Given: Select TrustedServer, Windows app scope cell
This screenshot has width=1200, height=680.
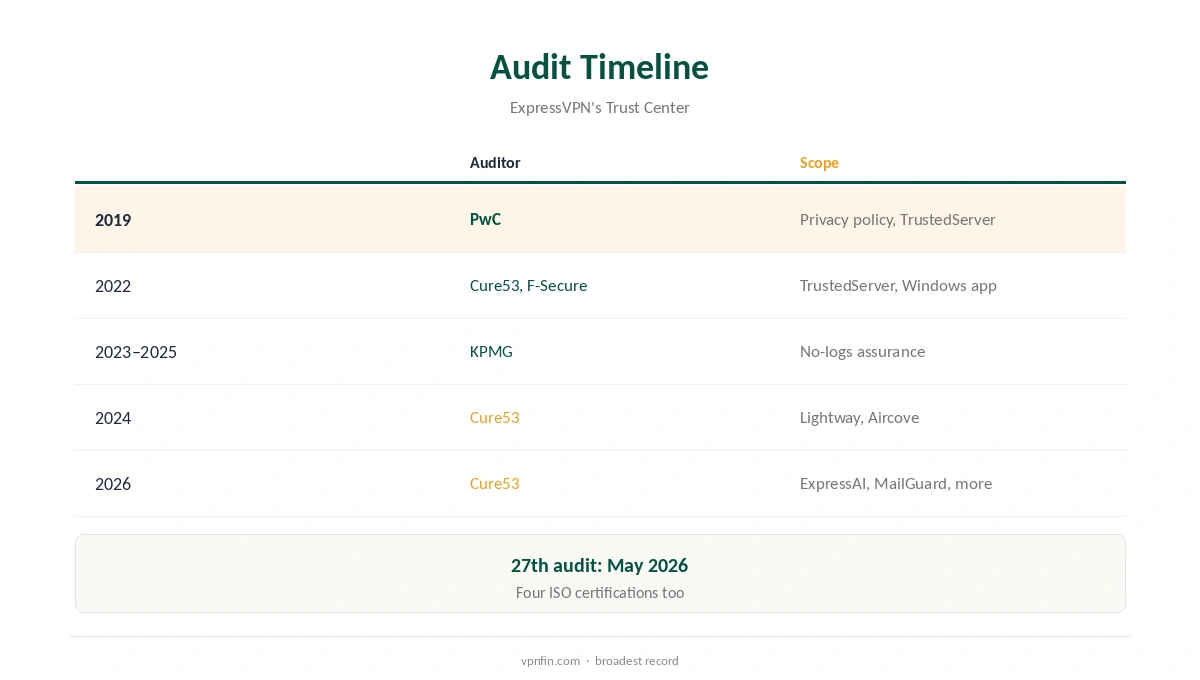Looking at the screenshot, I should coord(898,285).
